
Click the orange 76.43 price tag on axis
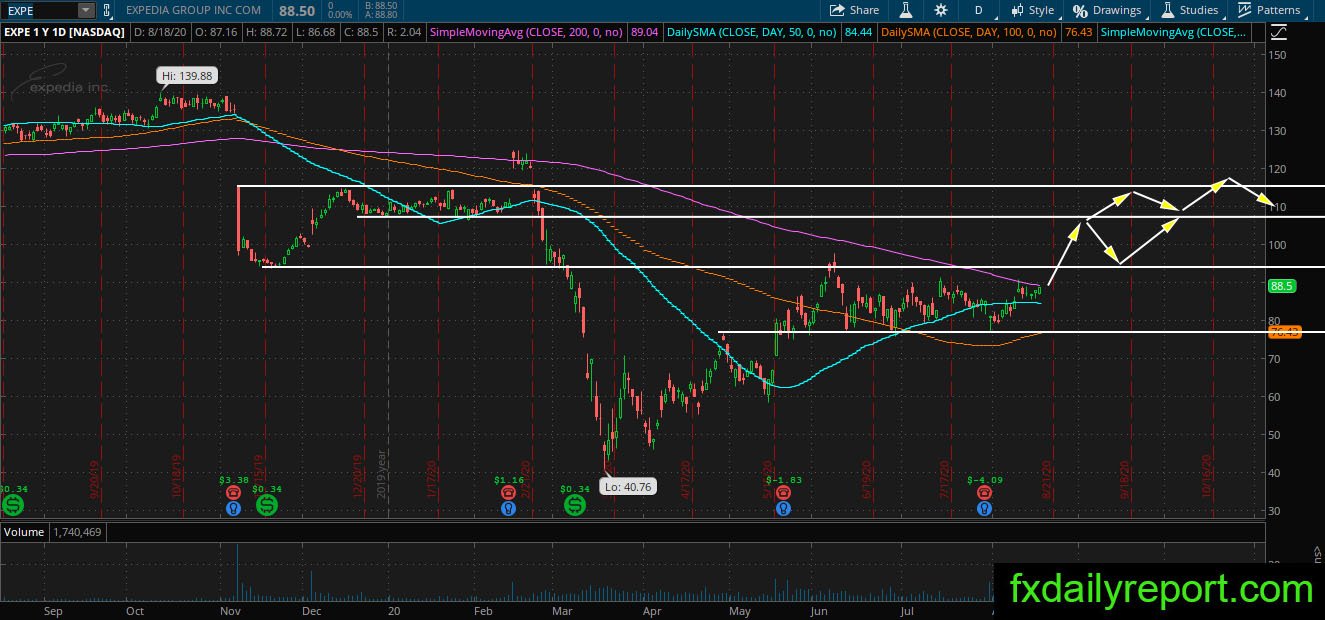(x=1283, y=331)
